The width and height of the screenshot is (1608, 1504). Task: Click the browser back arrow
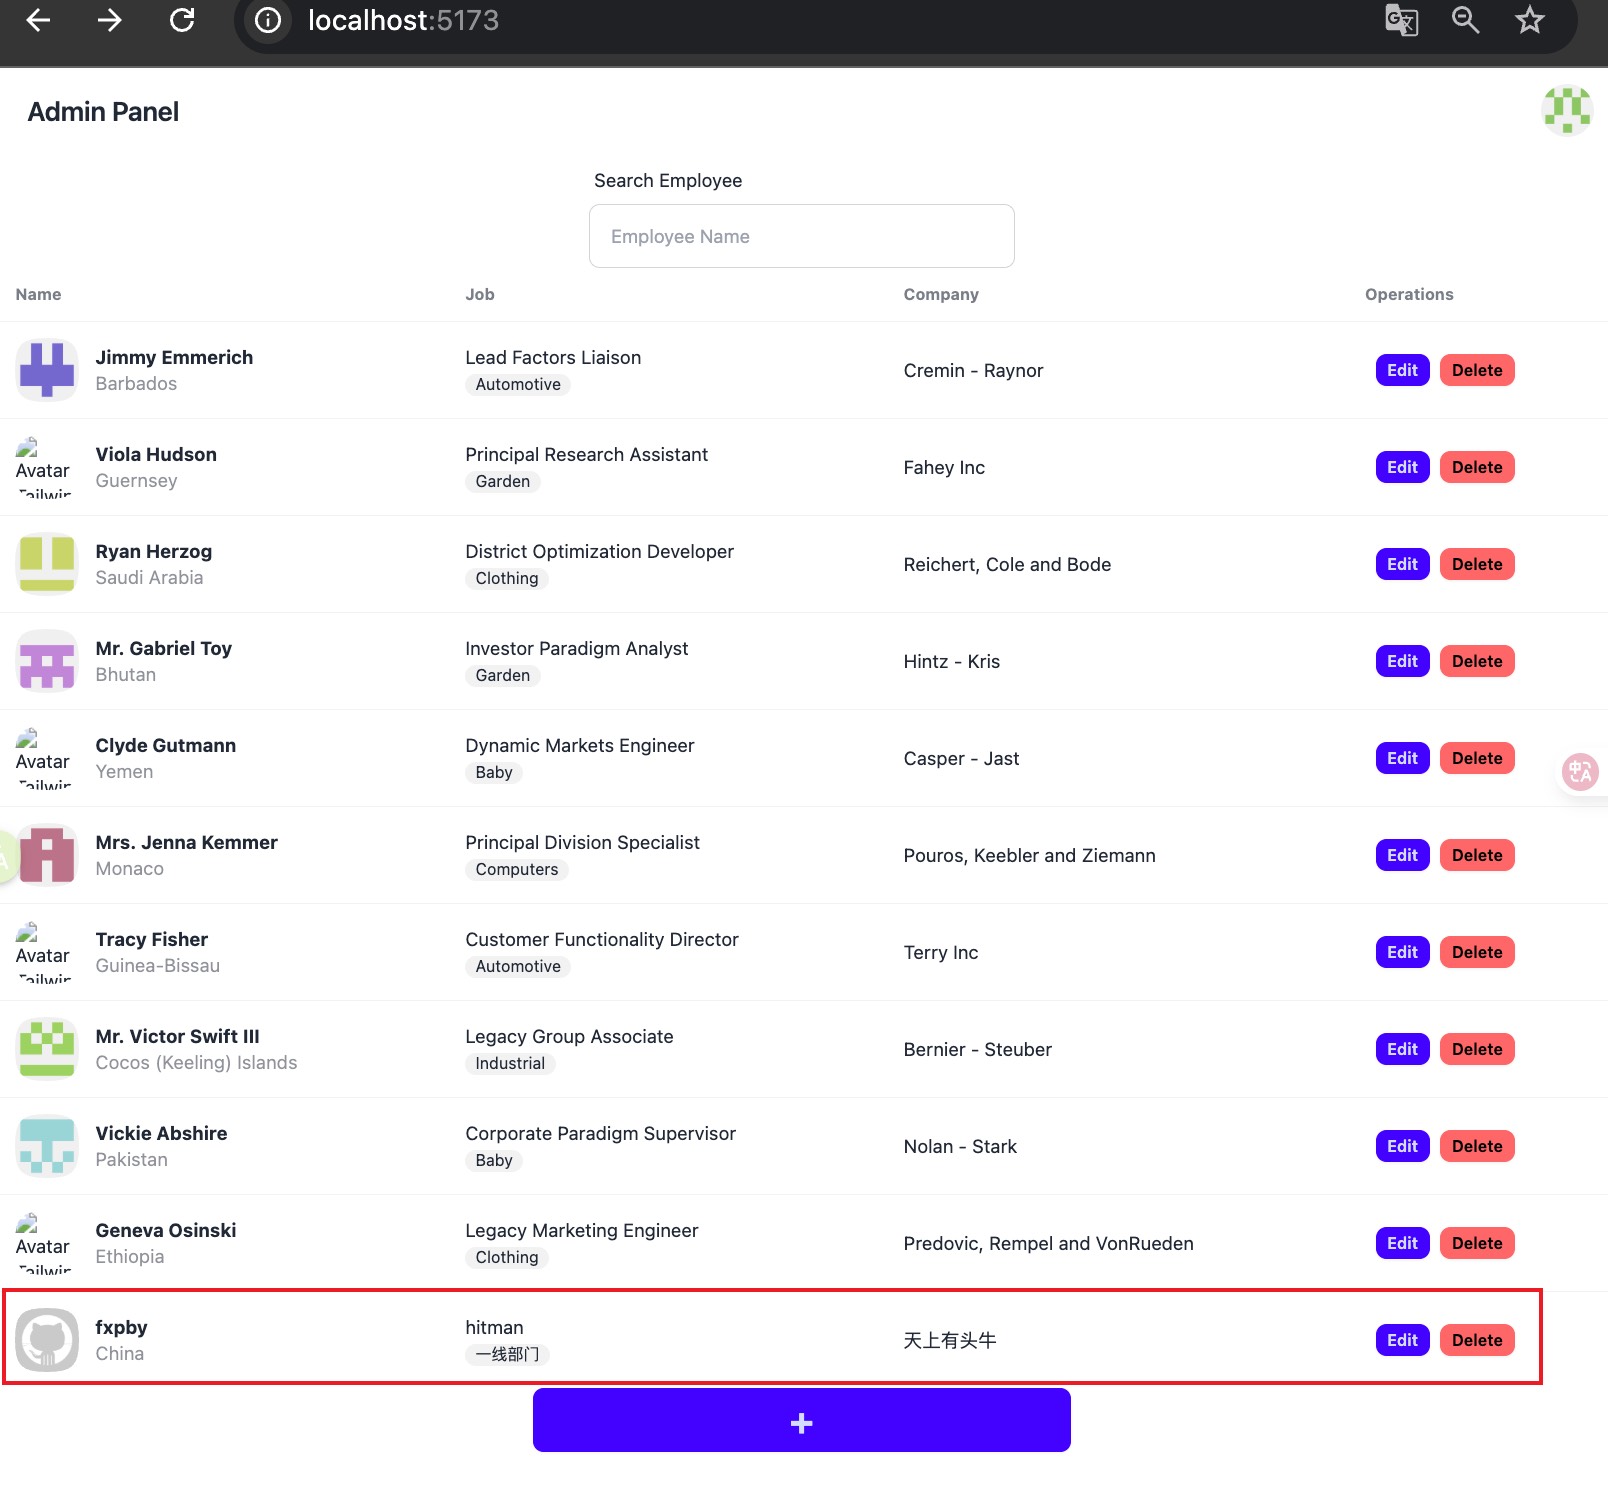pos(38,20)
